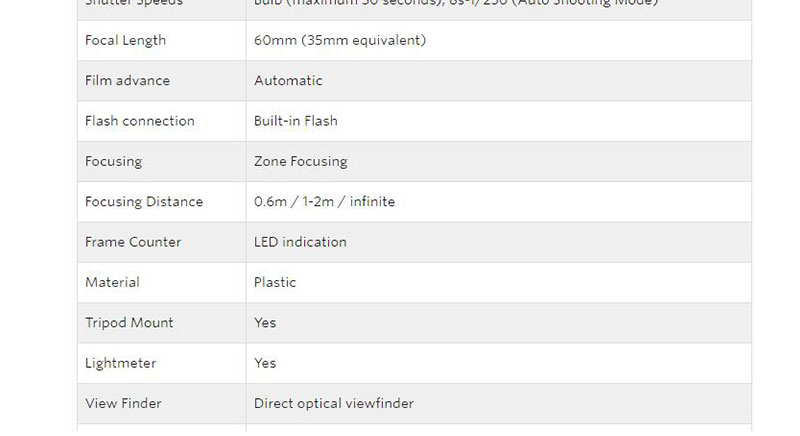The height and width of the screenshot is (436, 800).
Task: Click the Film advance row label
Action: click(x=128, y=81)
